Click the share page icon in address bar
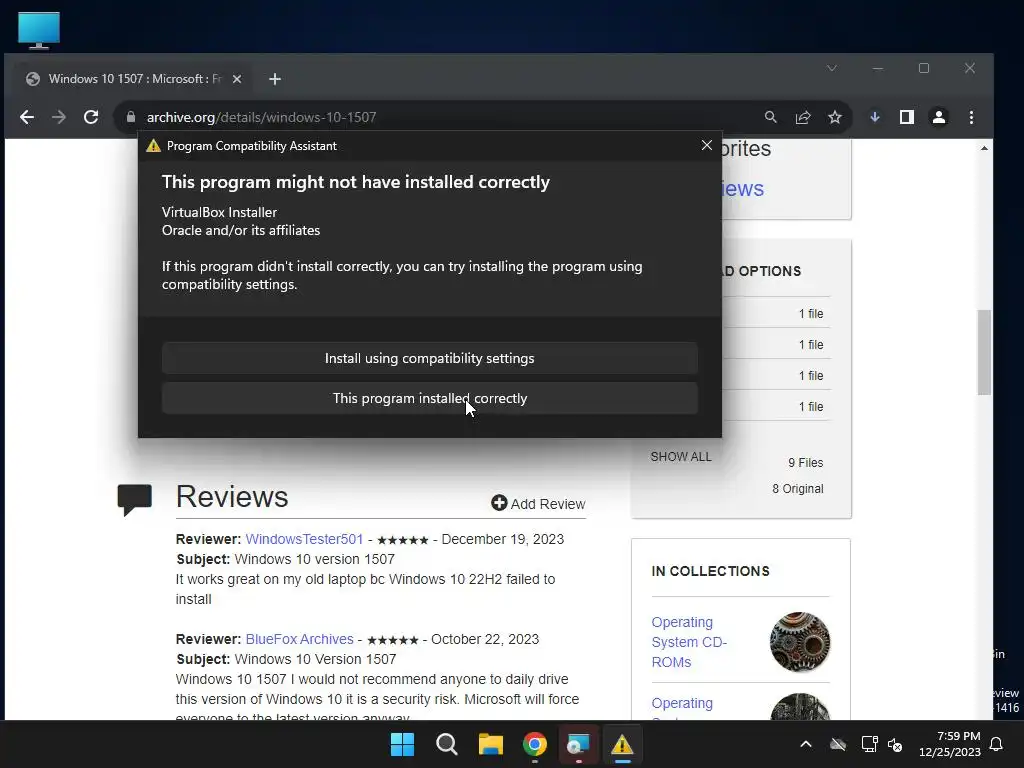 [803, 118]
